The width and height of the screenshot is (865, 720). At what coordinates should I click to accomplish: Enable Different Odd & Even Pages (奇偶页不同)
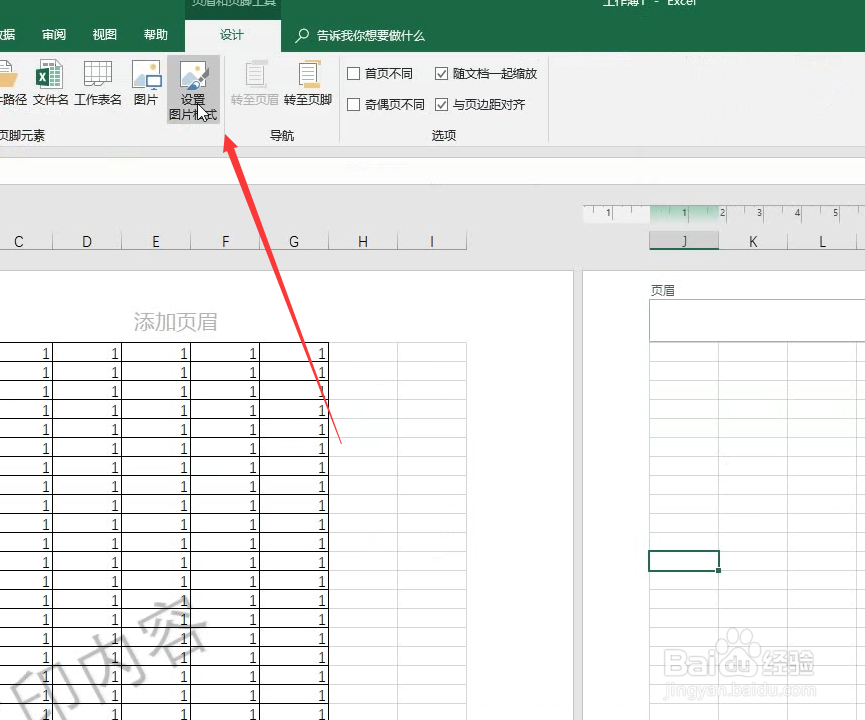(386, 104)
